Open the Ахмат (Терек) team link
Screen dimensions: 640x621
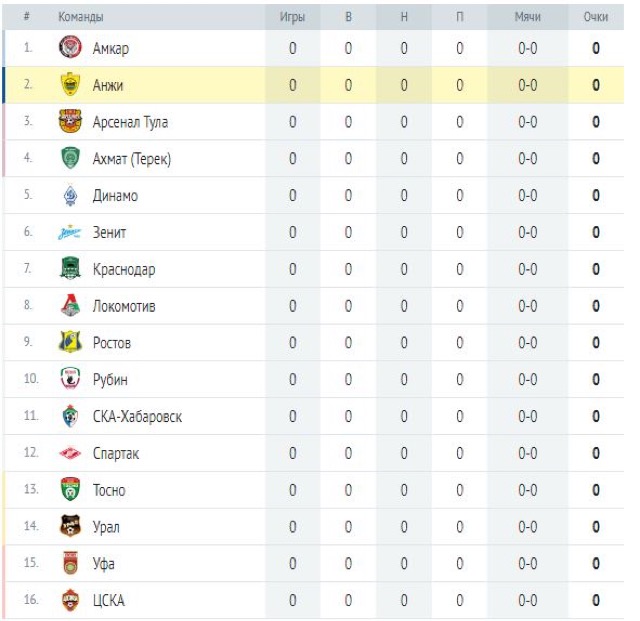point(131,159)
